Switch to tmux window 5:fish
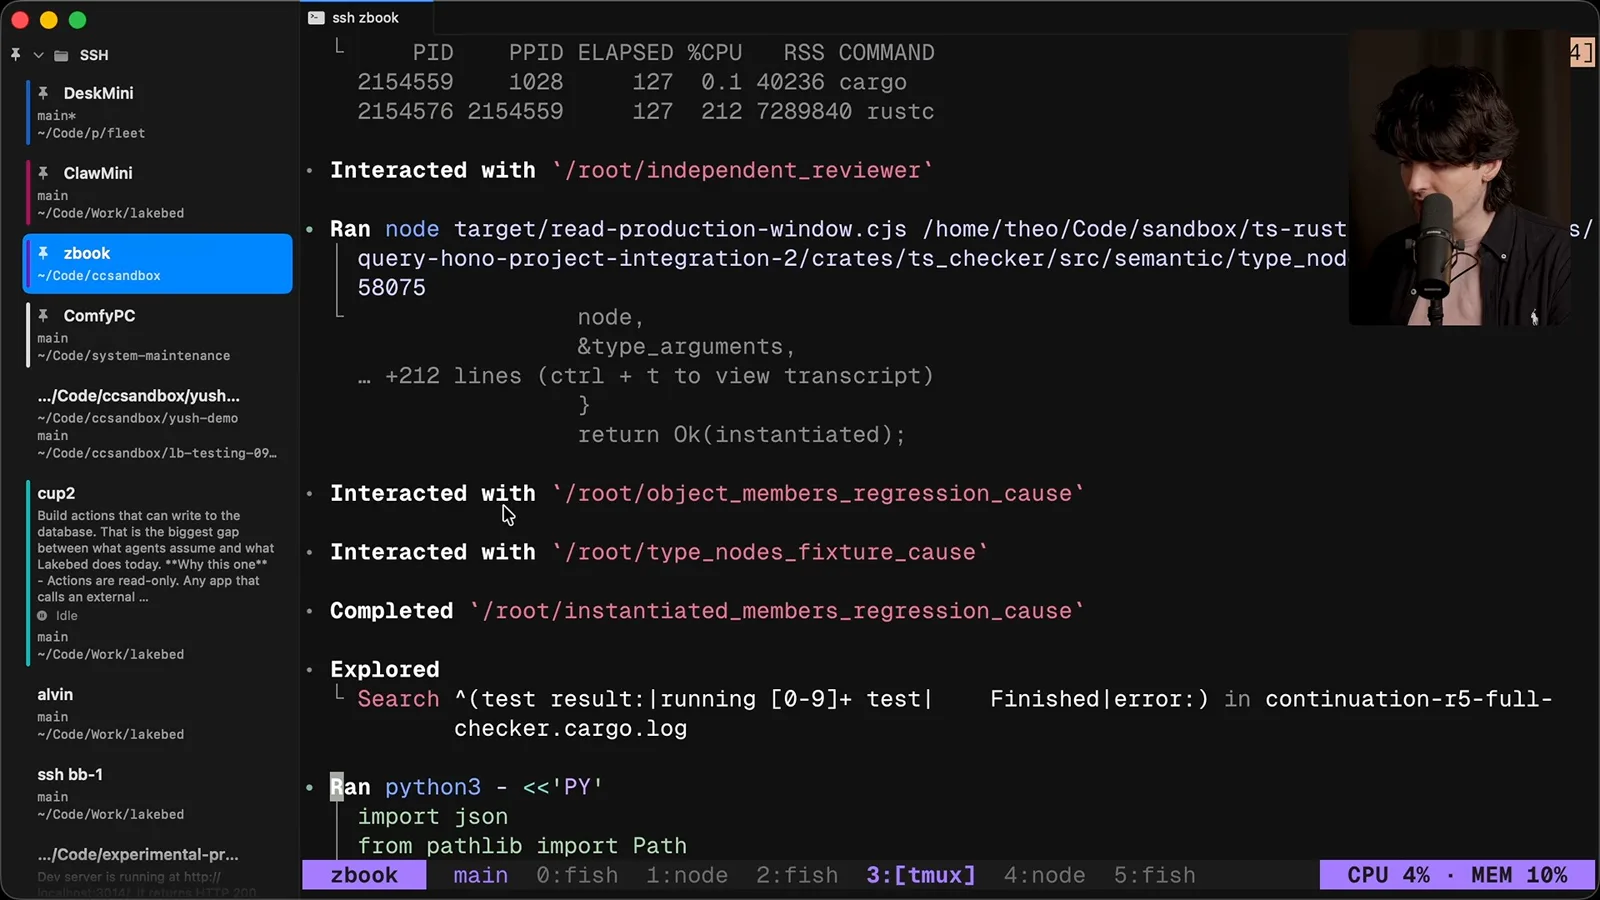Image resolution: width=1600 pixels, height=900 pixels. coord(1154,875)
